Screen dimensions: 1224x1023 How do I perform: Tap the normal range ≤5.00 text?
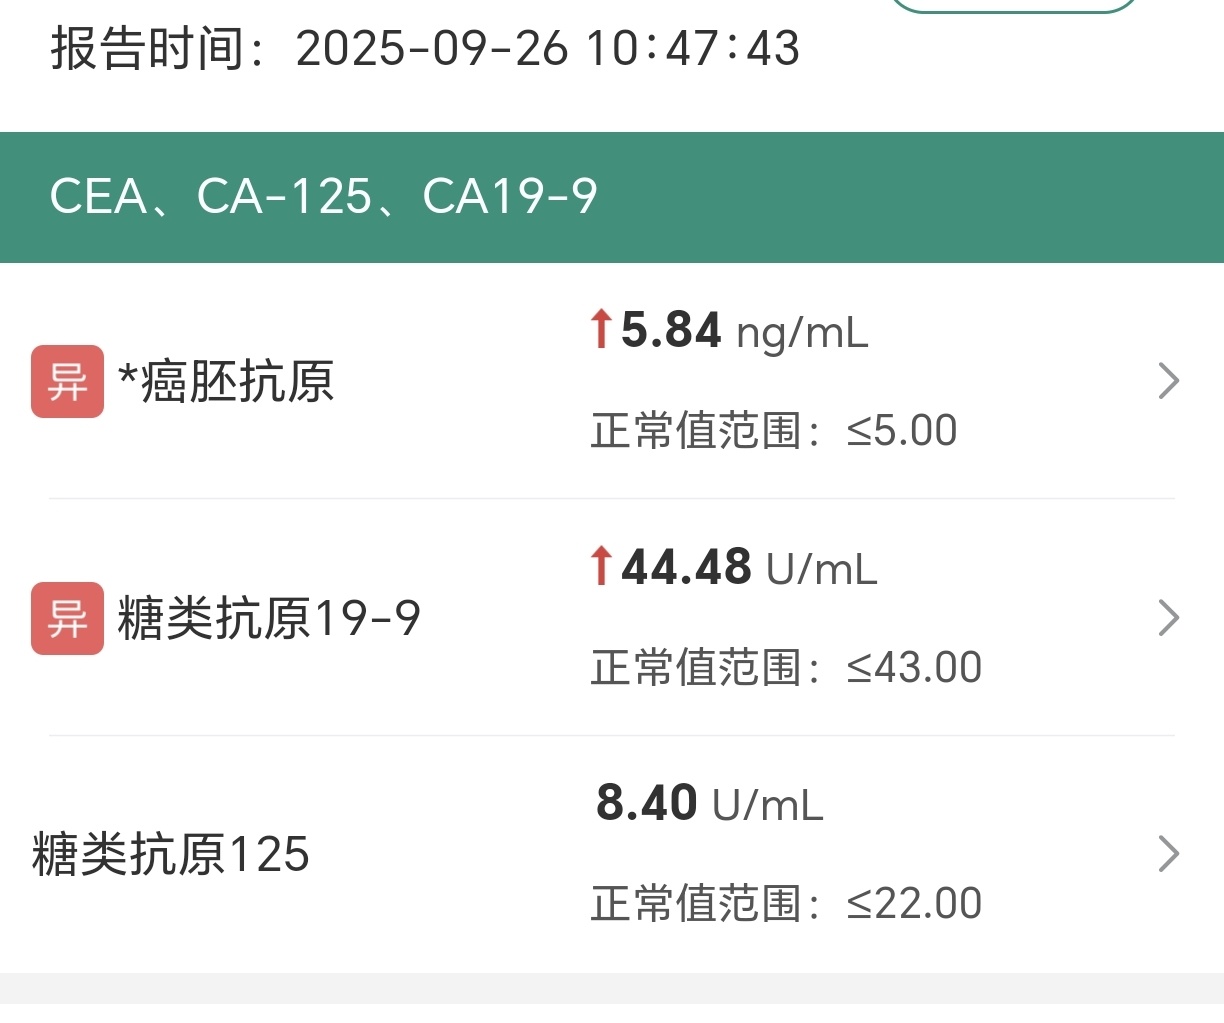[x=774, y=431]
